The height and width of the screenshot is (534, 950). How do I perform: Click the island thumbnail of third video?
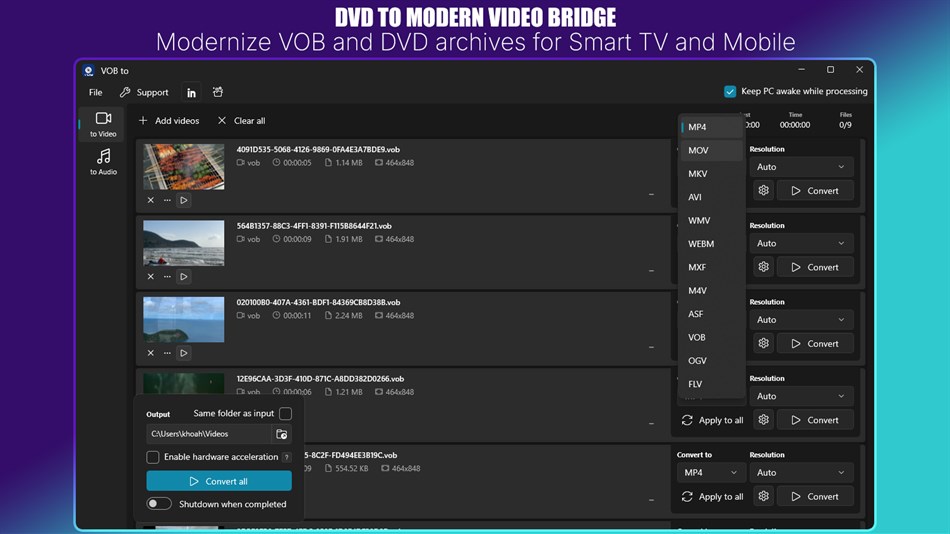click(x=184, y=319)
